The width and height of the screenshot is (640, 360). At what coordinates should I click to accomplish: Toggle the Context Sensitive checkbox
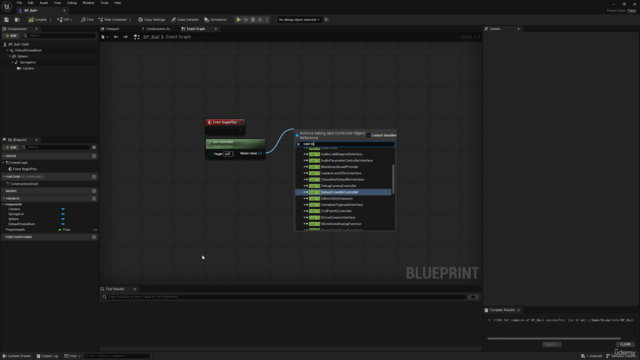pyautogui.click(x=369, y=136)
